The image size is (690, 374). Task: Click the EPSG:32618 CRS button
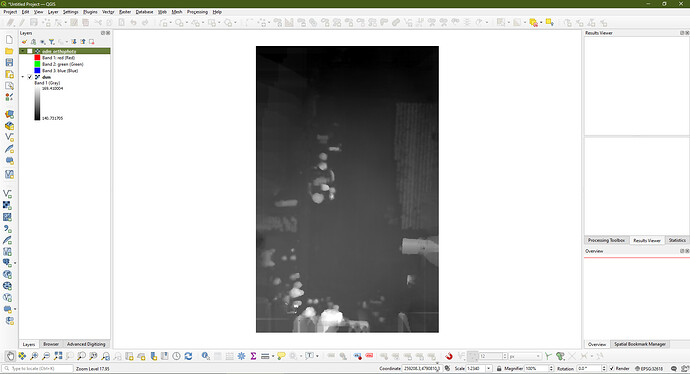(x=649, y=368)
